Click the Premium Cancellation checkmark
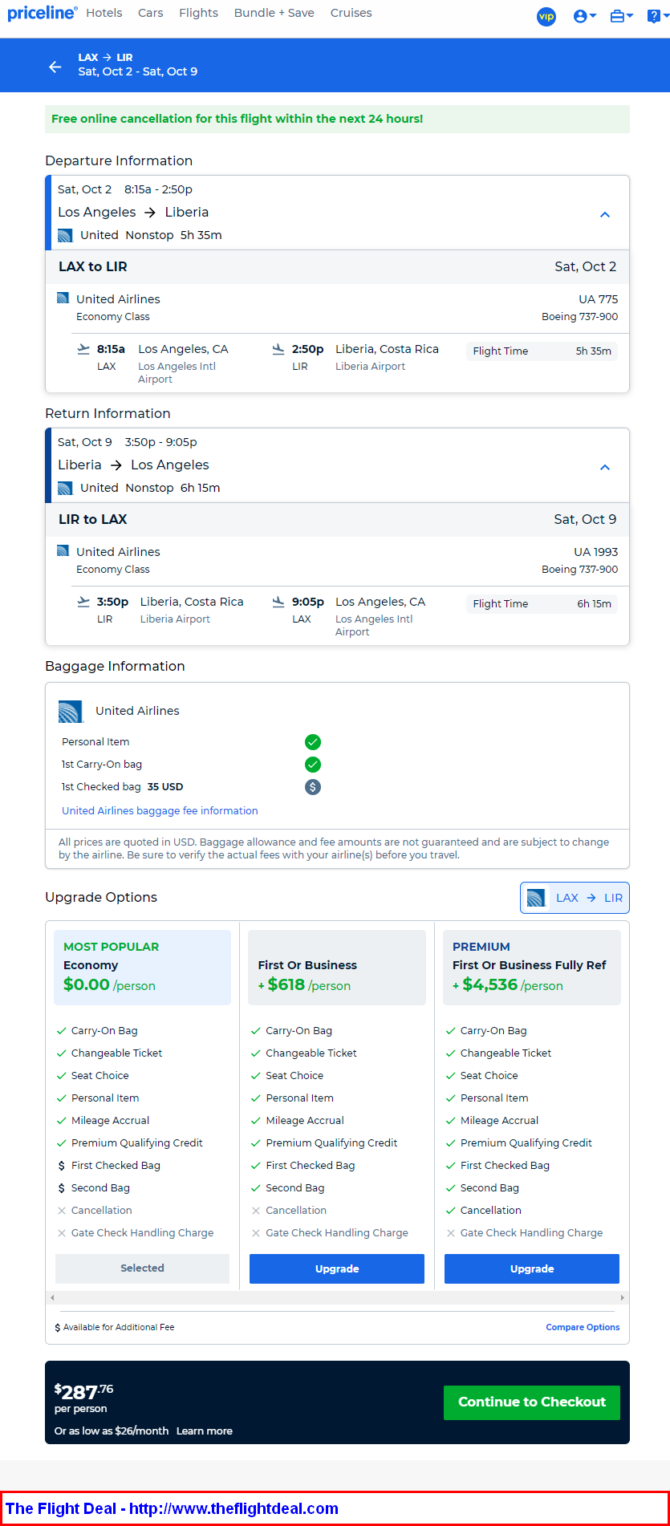This screenshot has width=670, height=1526. tap(451, 1211)
